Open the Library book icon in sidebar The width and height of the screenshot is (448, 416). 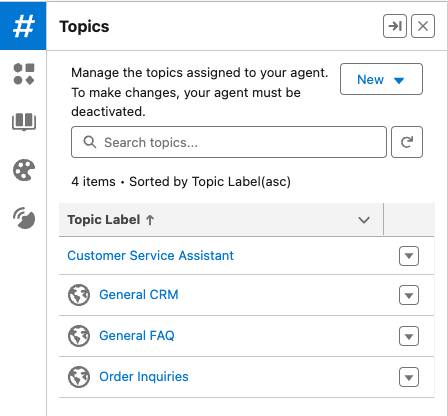24,121
